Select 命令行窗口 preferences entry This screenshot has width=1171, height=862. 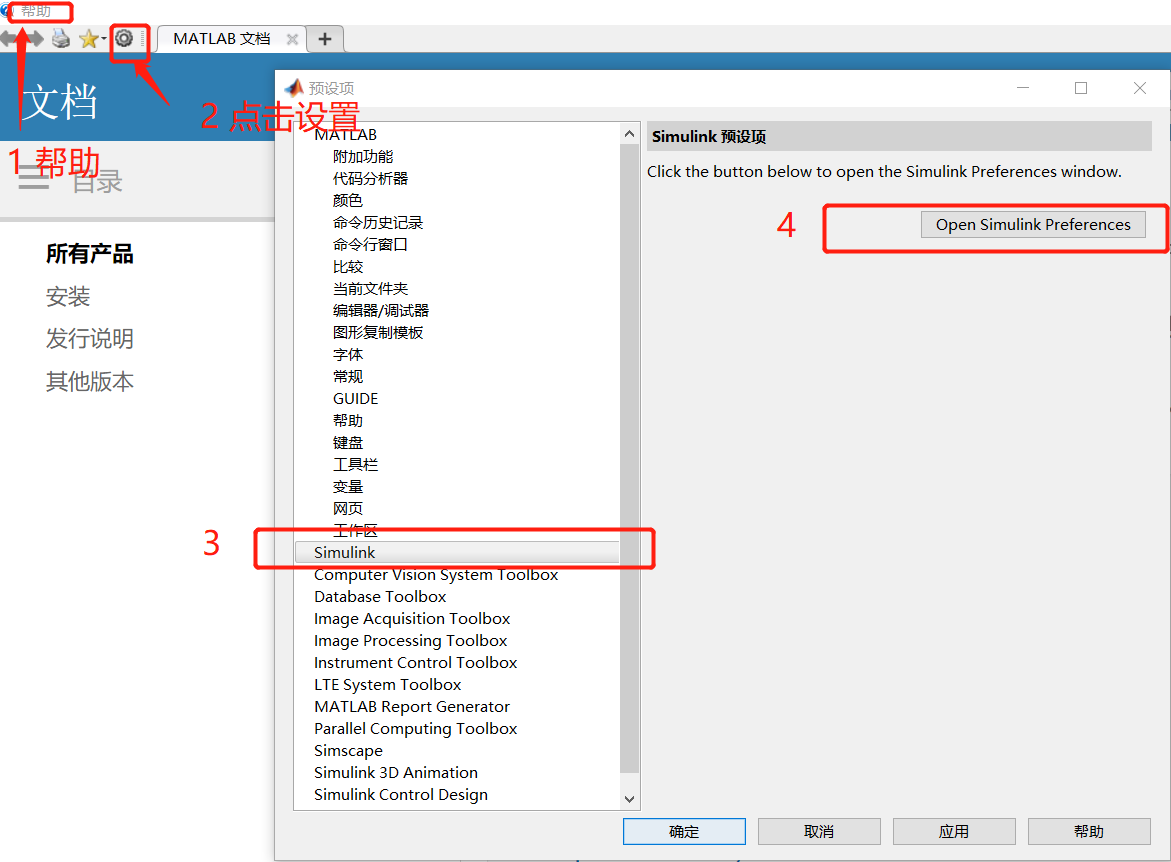(370, 244)
